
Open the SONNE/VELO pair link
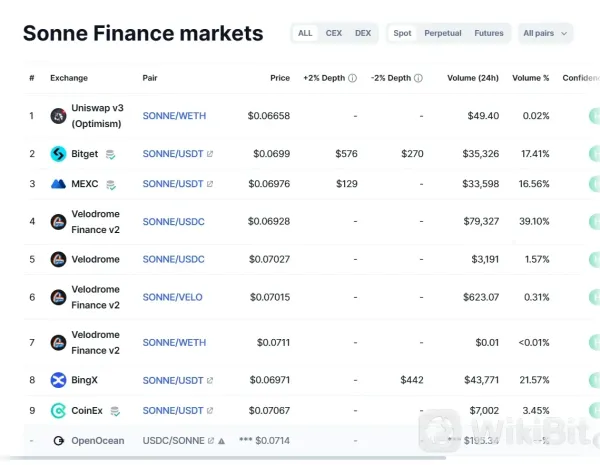coord(172,297)
